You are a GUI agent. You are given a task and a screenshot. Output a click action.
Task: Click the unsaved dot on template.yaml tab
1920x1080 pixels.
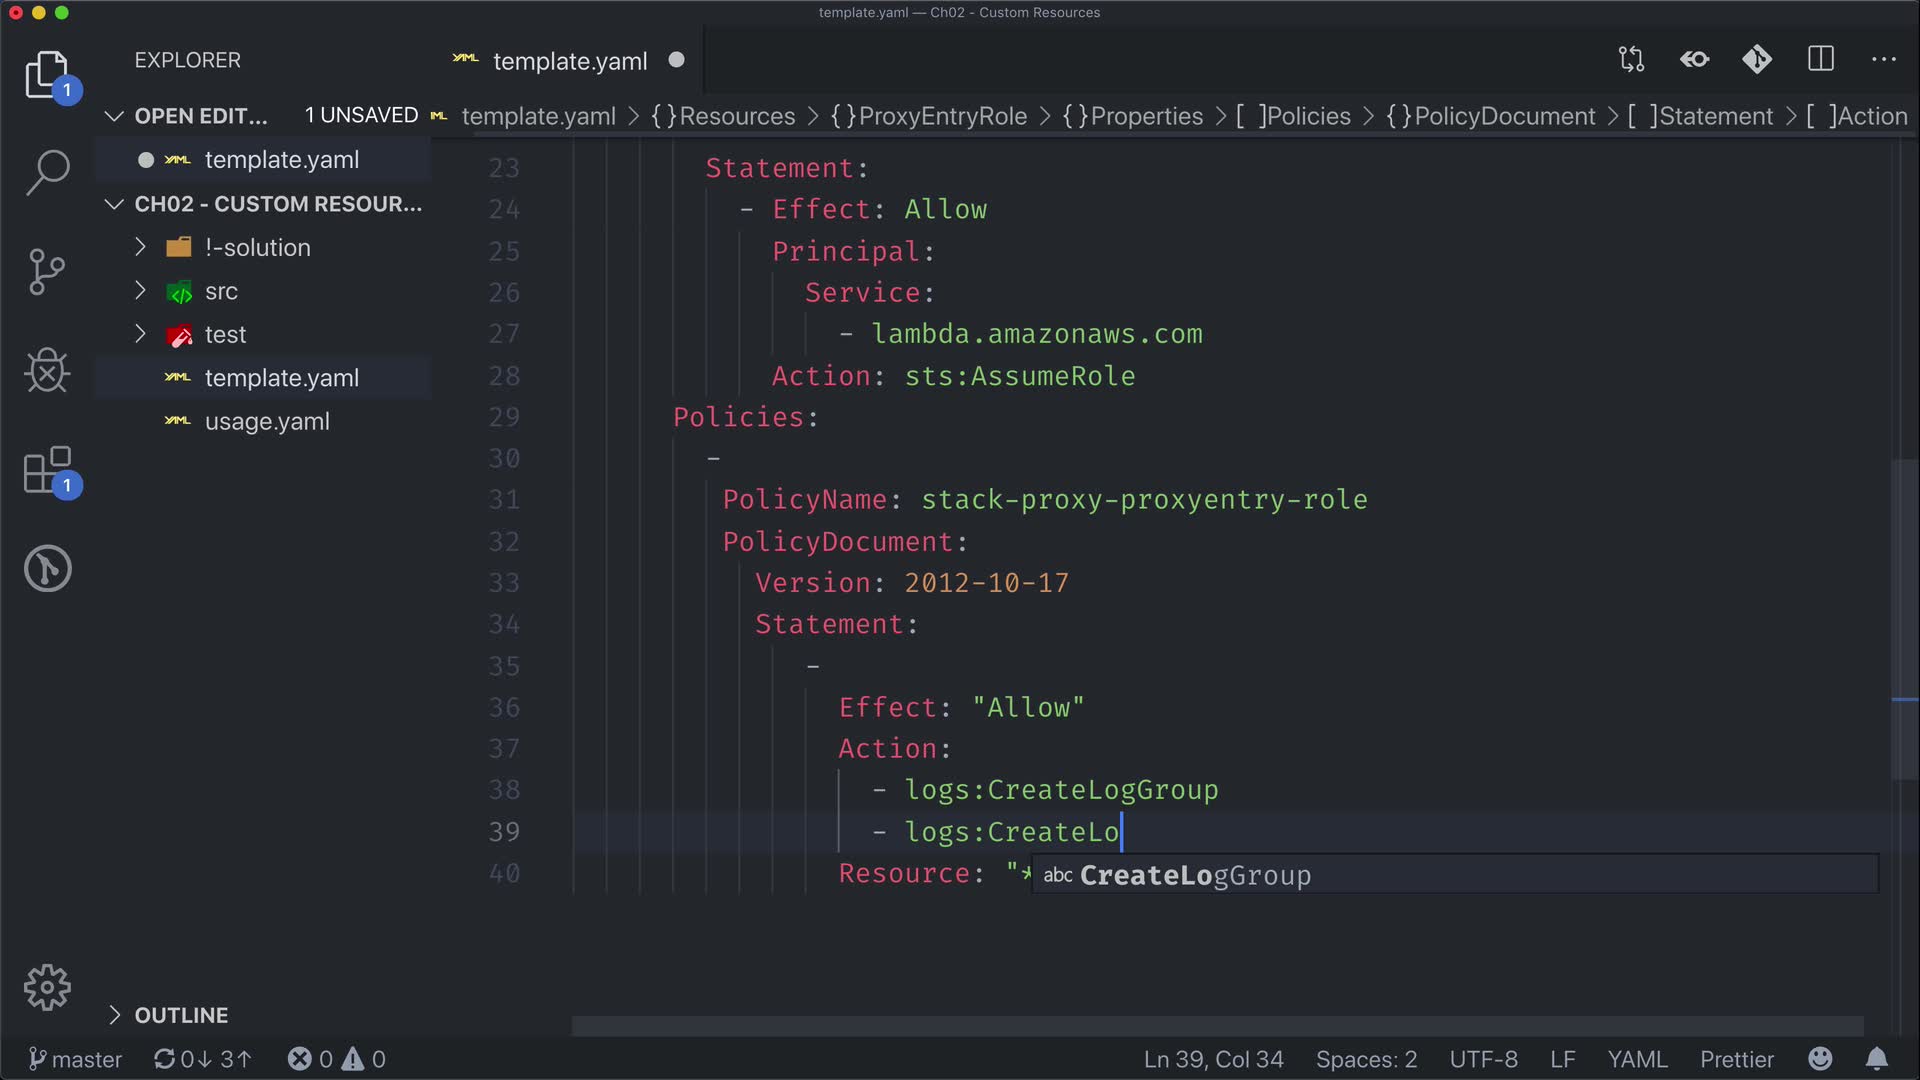[x=677, y=60]
